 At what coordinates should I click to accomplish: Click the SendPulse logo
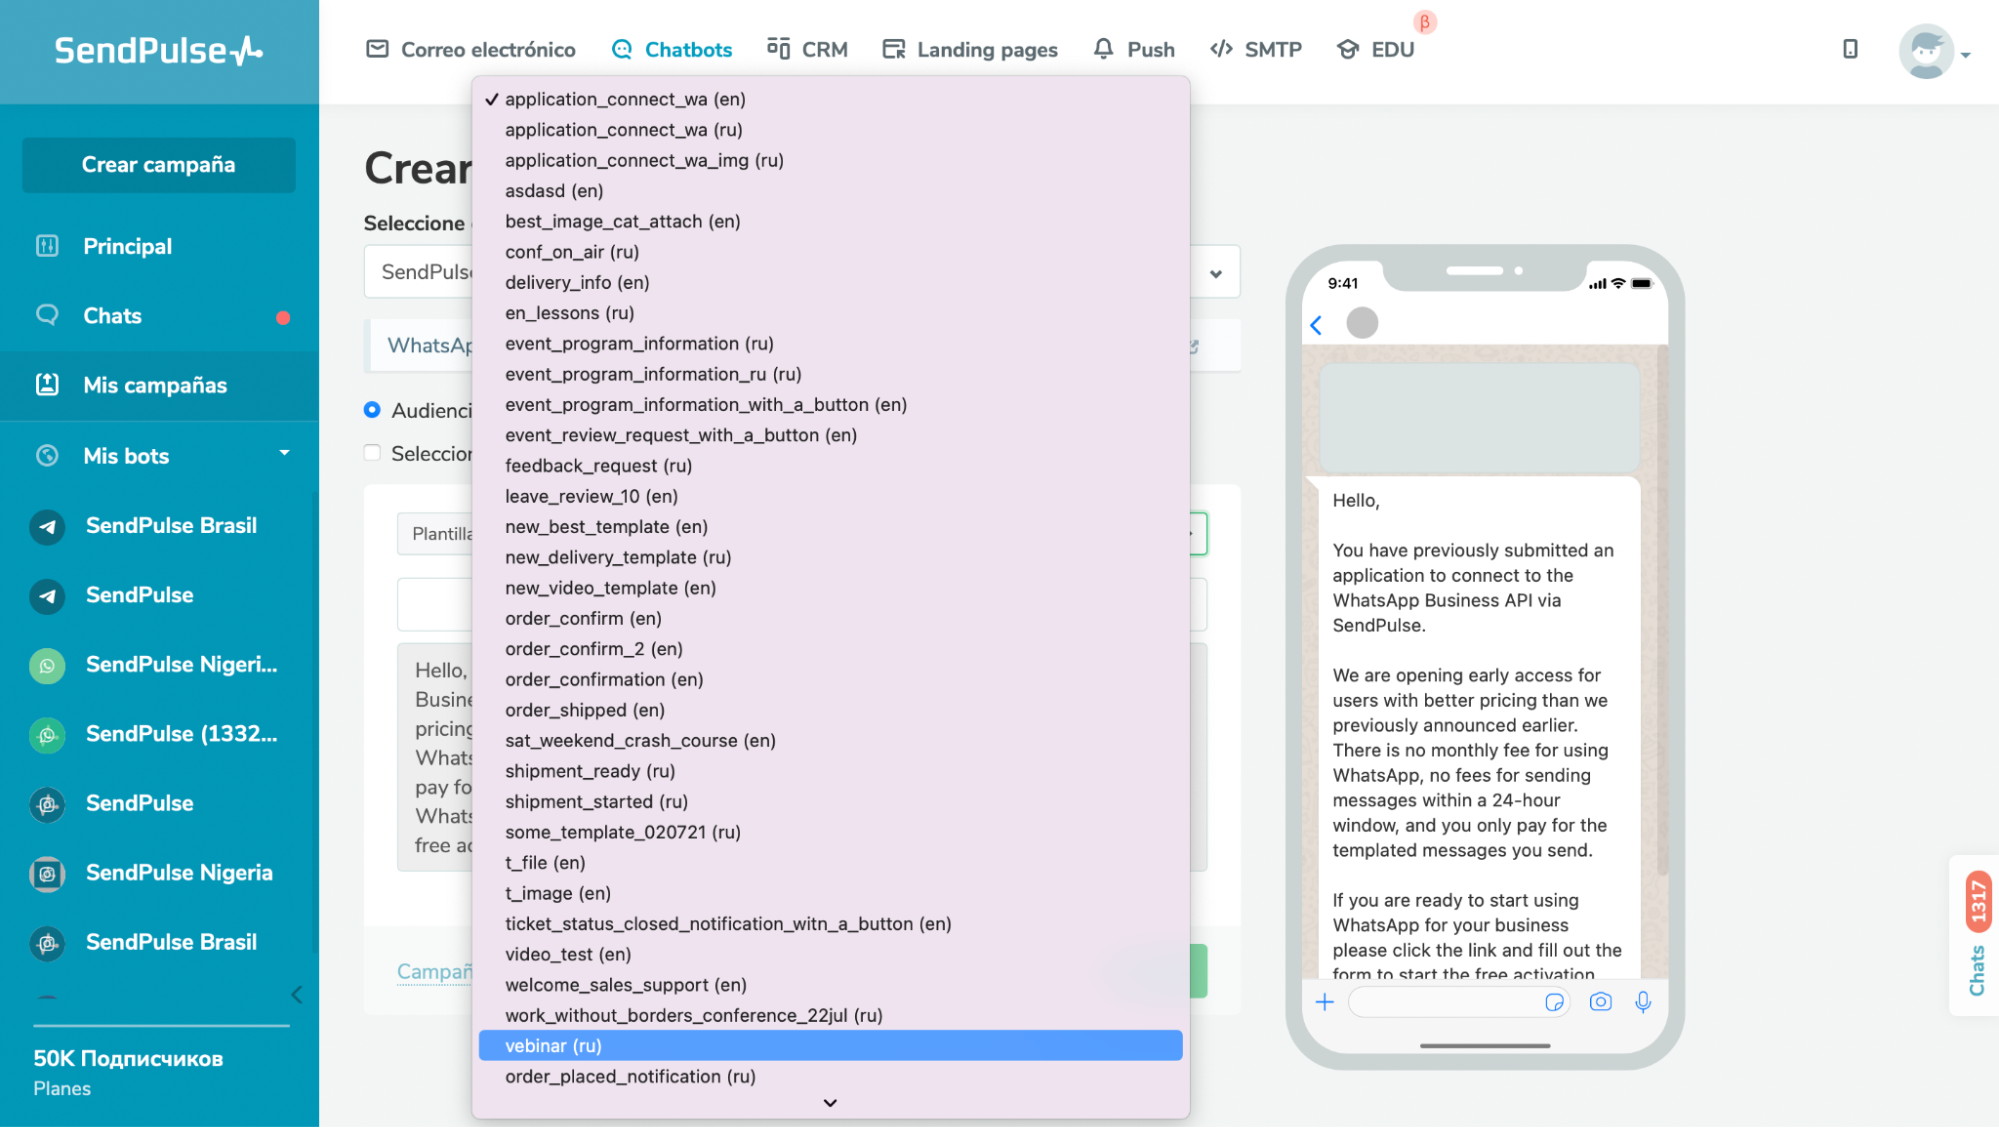[159, 50]
